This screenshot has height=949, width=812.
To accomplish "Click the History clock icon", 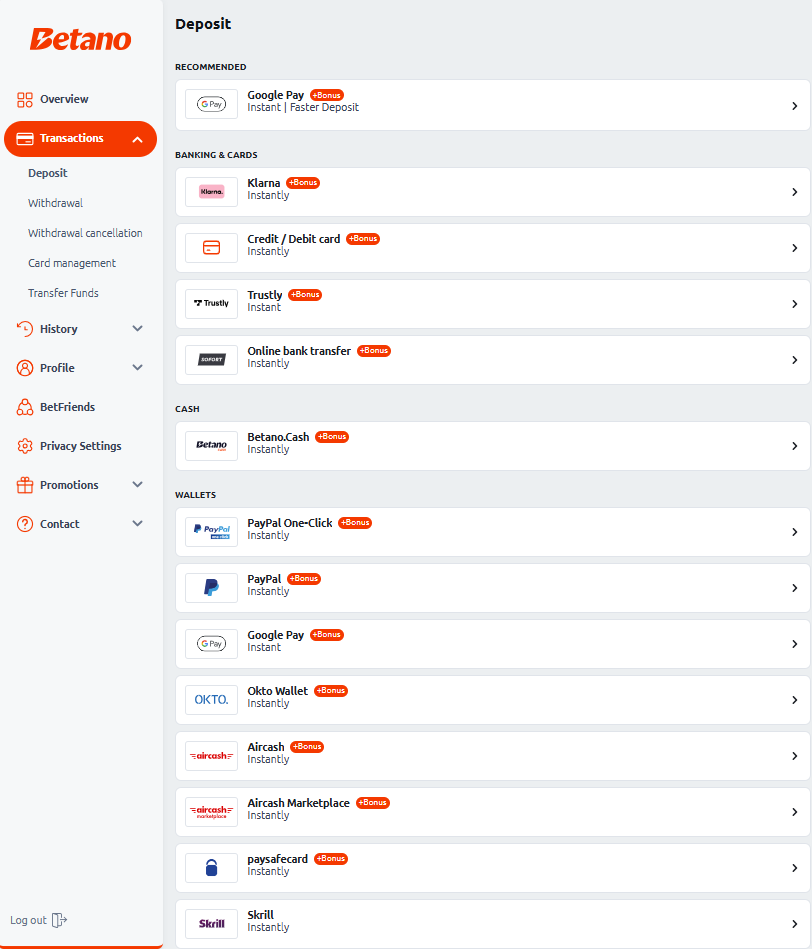I will (25, 329).
